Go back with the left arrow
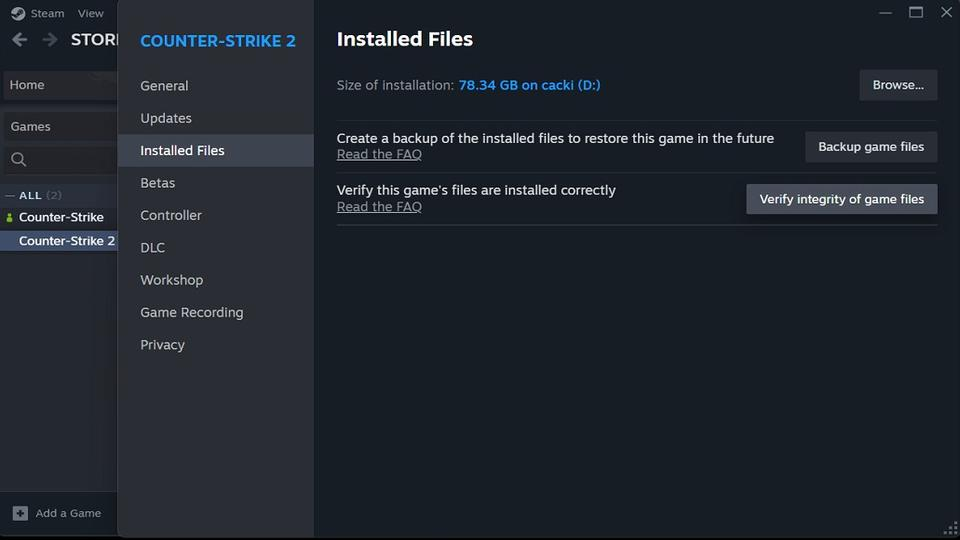 19,40
